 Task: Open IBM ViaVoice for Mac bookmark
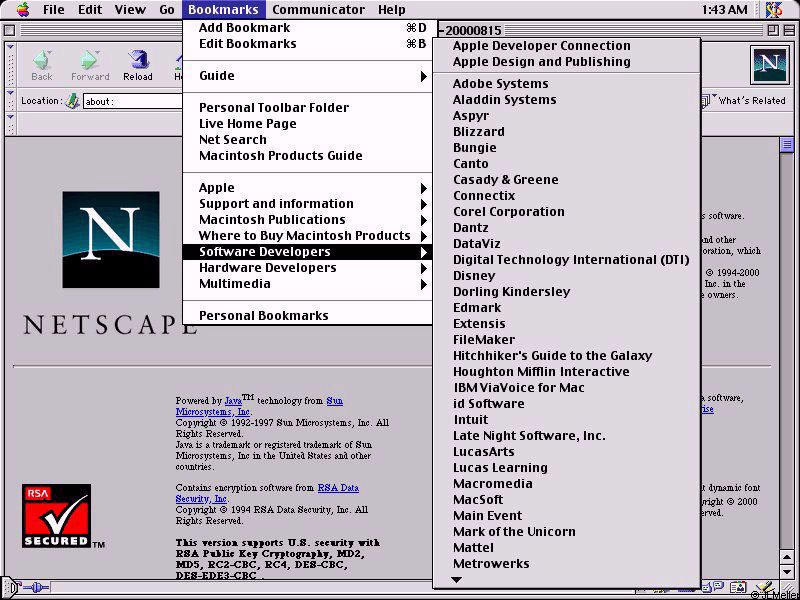point(566,388)
